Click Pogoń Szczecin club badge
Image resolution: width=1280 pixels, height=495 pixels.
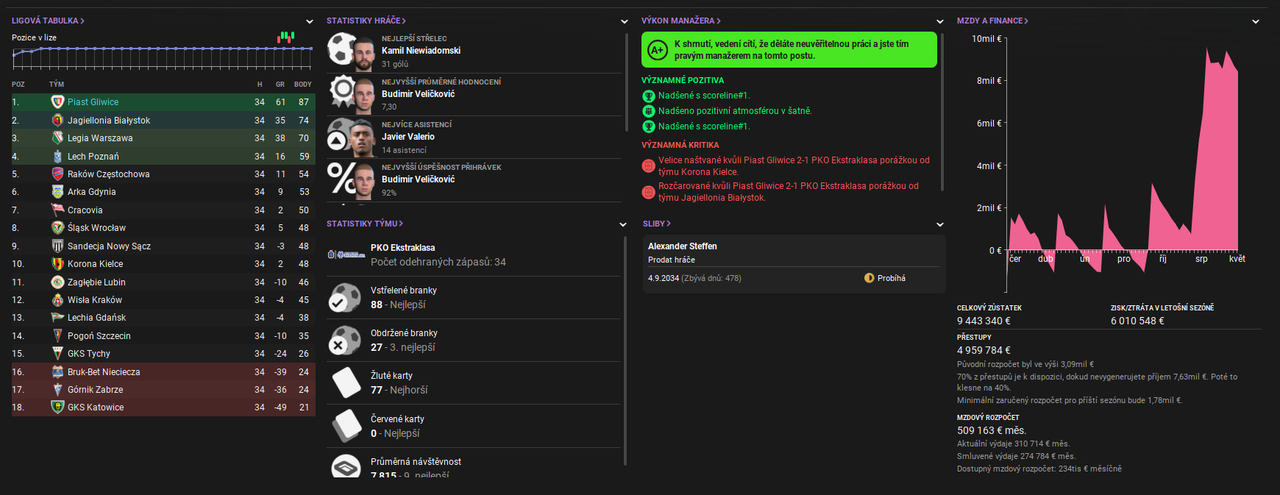click(x=57, y=336)
